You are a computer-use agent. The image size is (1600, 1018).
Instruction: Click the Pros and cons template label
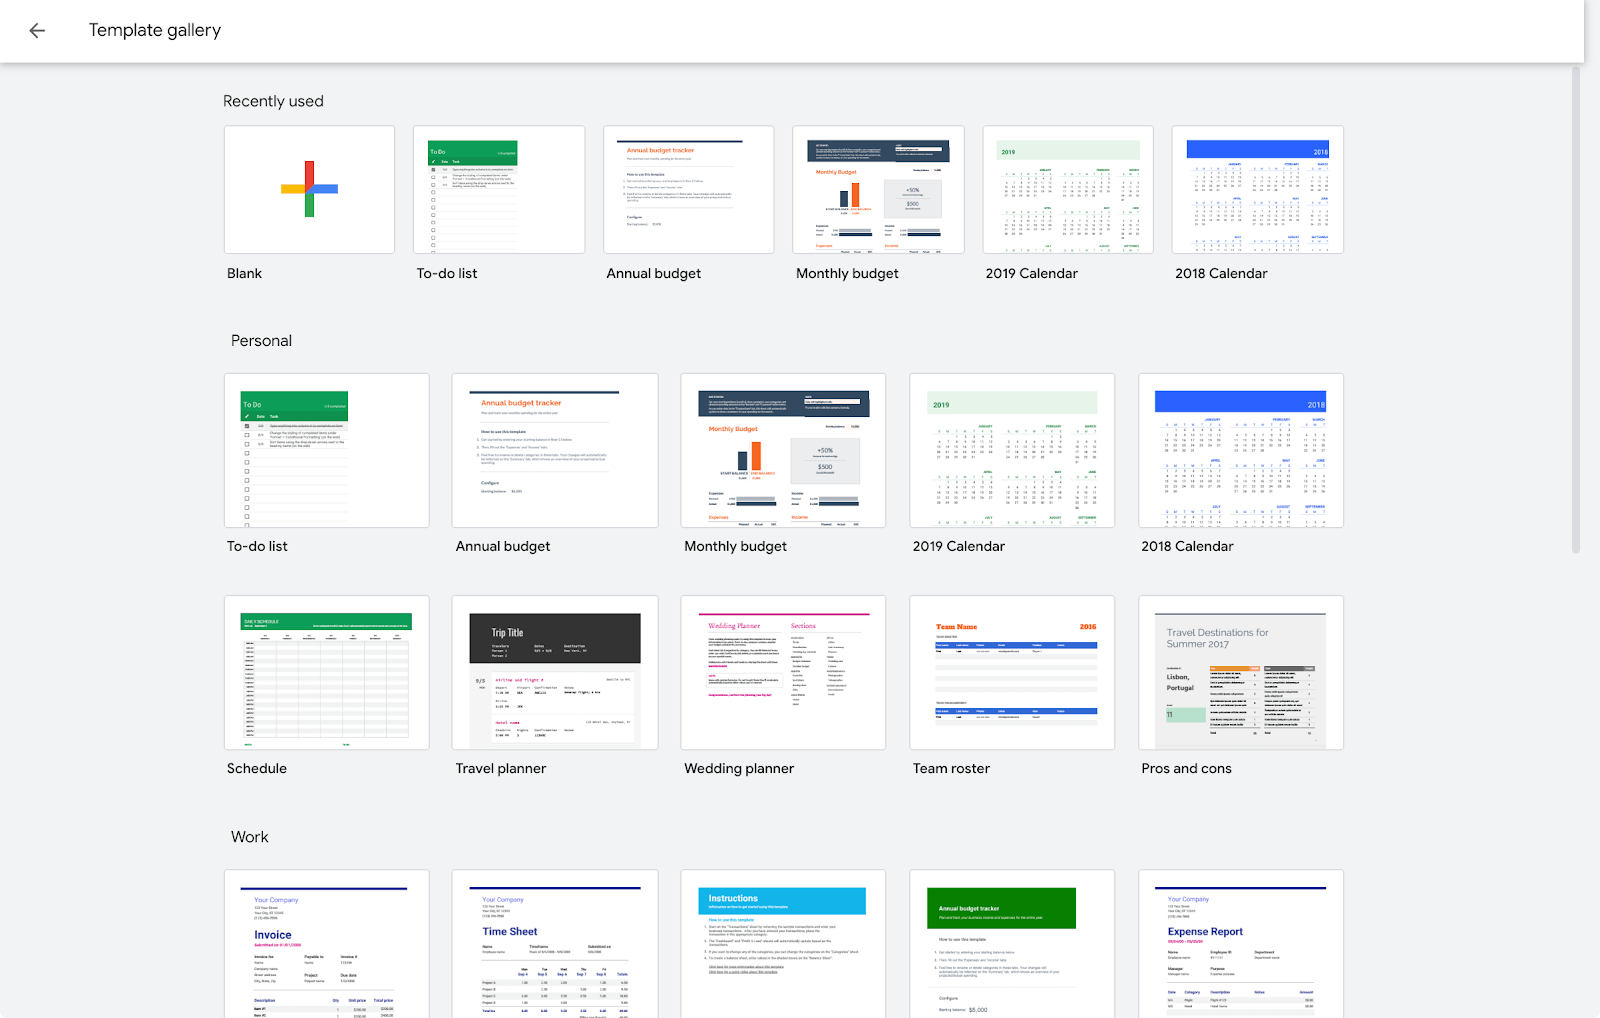click(x=1186, y=768)
